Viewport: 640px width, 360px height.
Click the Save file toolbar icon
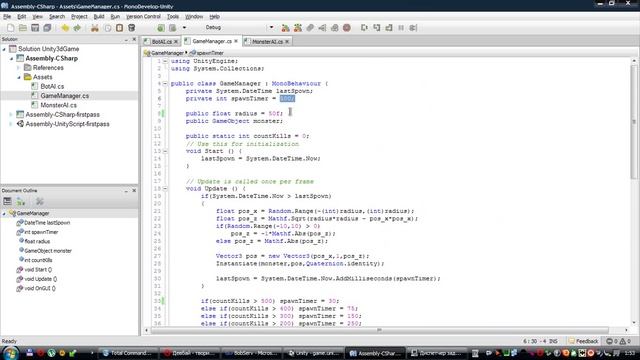[35, 28]
